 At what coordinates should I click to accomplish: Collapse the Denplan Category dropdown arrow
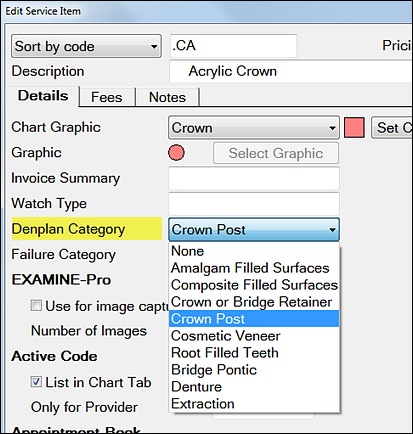(x=332, y=230)
